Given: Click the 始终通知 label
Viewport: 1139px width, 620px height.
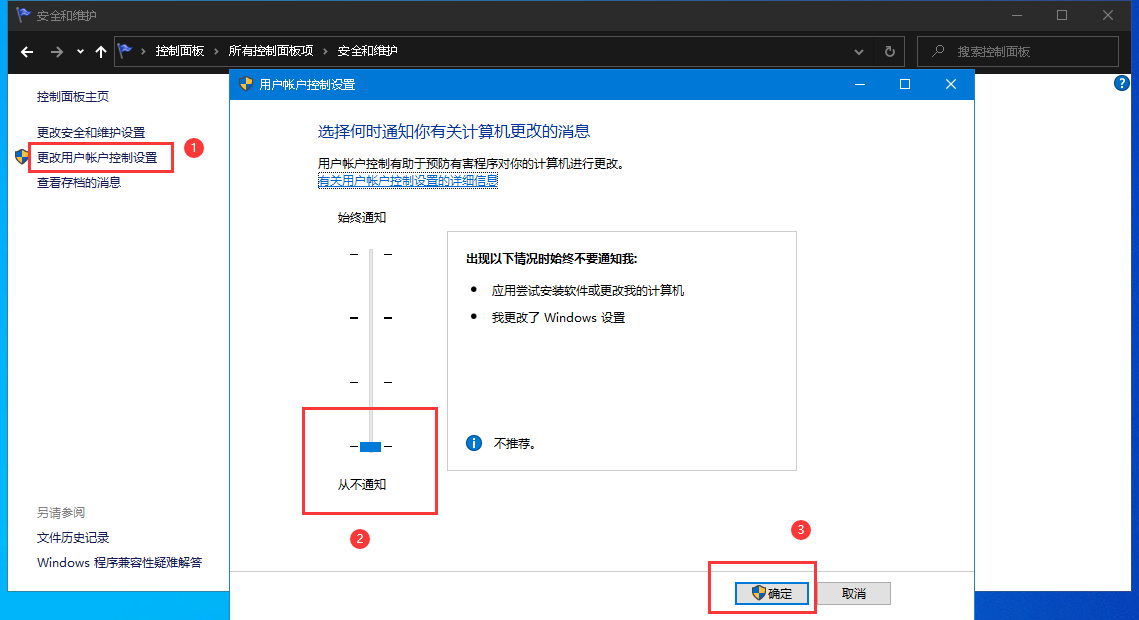Looking at the screenshot, I should [362, 217].
